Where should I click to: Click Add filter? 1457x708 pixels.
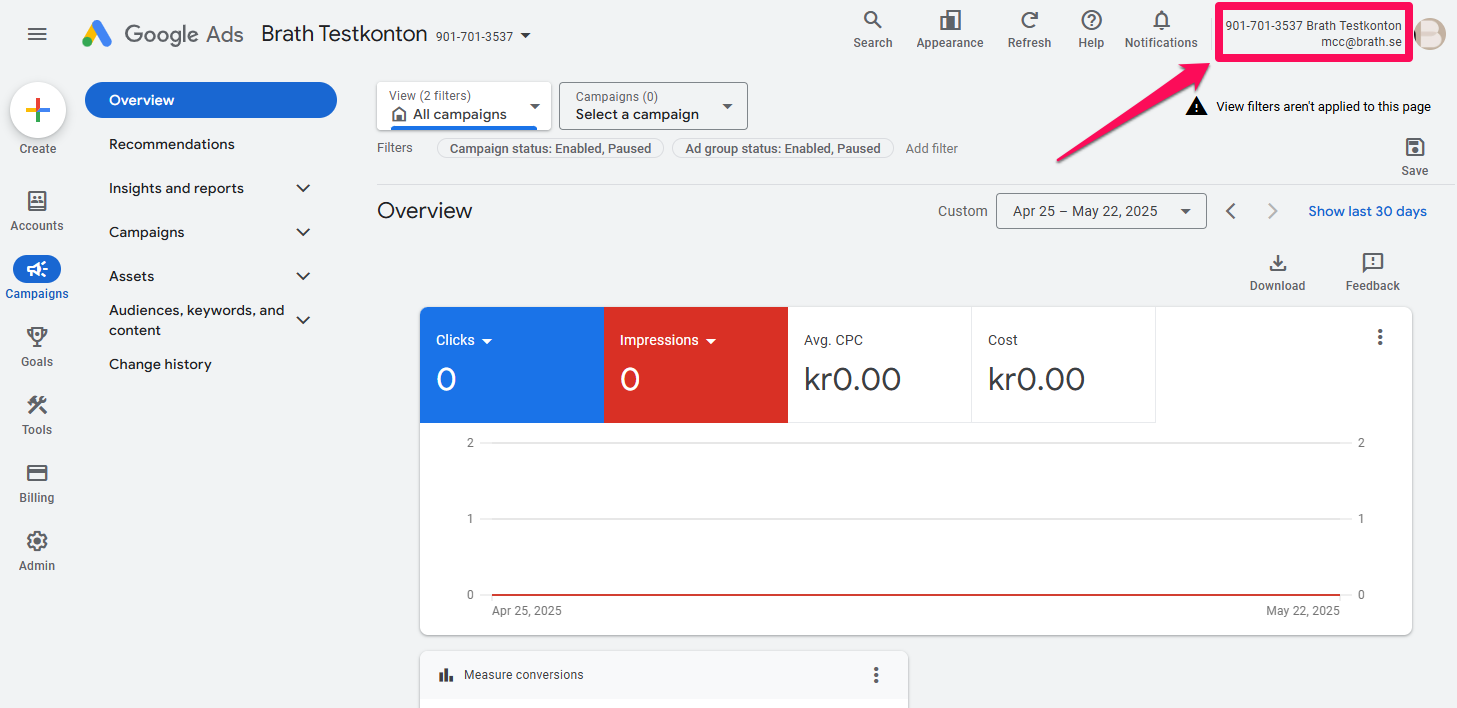pyautogui.click(x=932, y=148)
